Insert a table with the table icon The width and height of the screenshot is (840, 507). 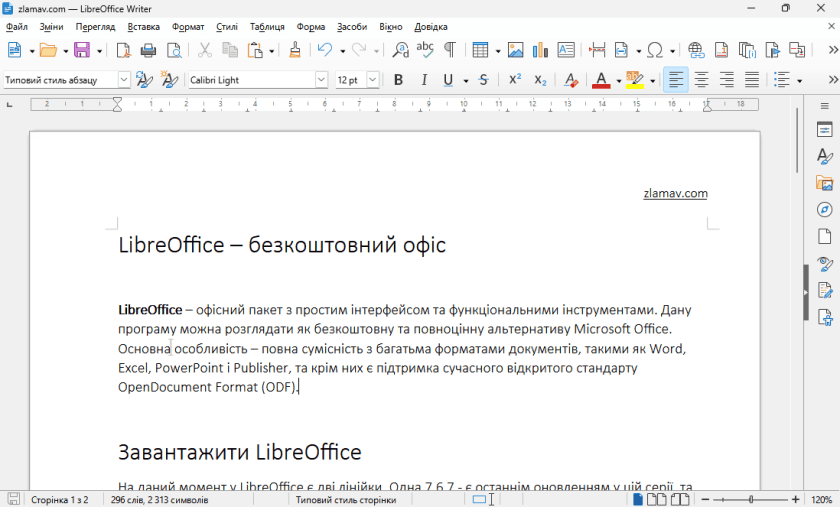(480, 50)
